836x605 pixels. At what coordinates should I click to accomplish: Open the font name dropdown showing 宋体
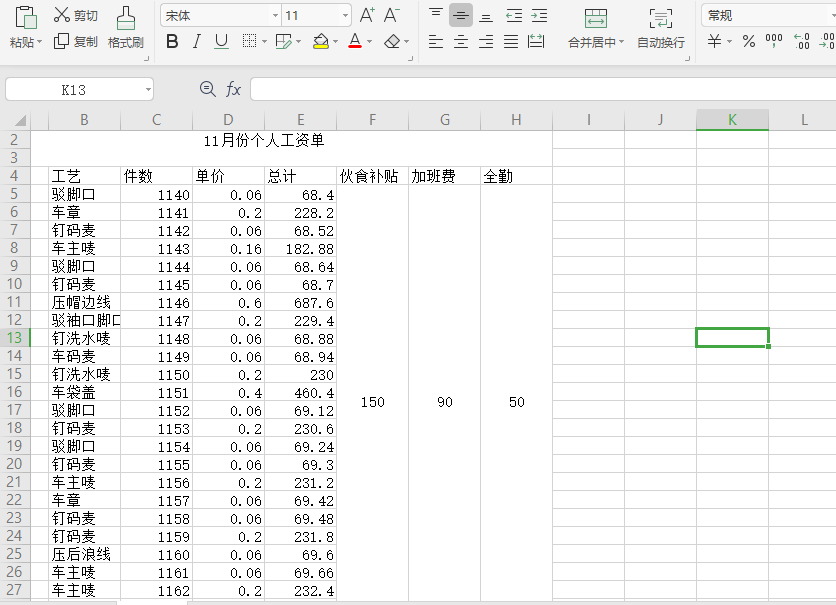point(275,15)
